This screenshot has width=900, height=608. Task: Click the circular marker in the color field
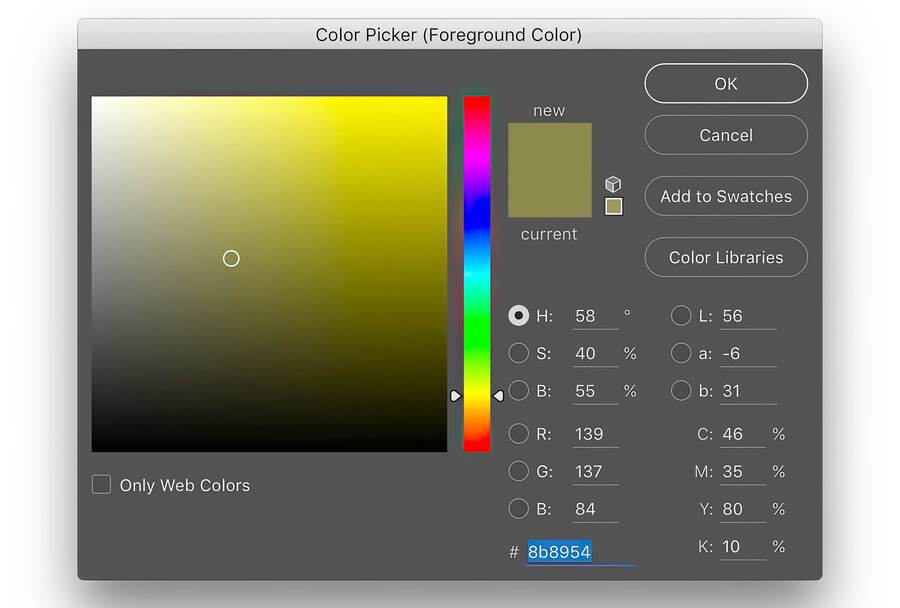[x=231, y=258]
